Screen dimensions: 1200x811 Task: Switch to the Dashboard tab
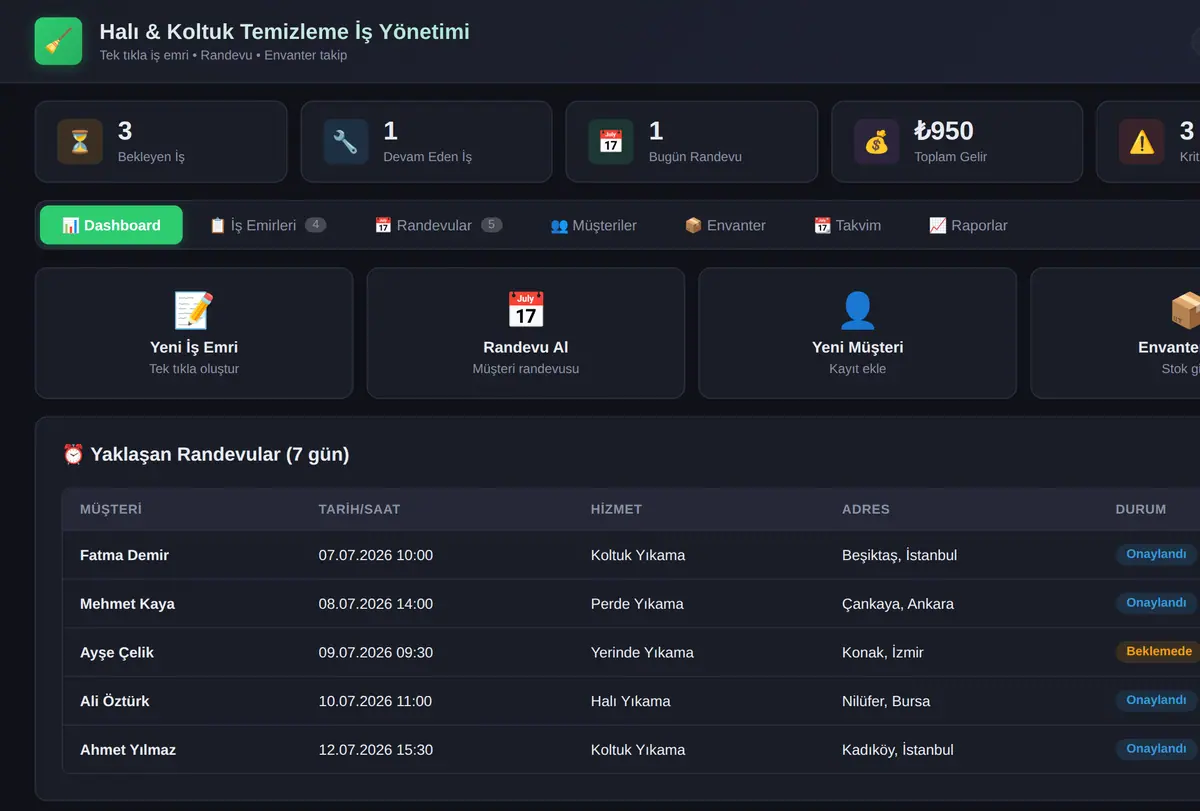[x=111, y=225]
